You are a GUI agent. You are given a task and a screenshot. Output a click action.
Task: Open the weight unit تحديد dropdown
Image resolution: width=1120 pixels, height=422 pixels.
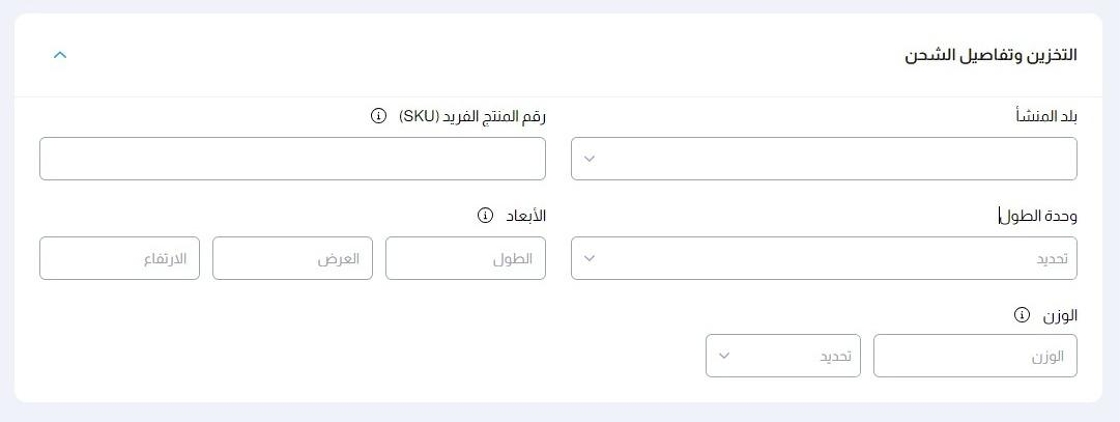point(783,356)
